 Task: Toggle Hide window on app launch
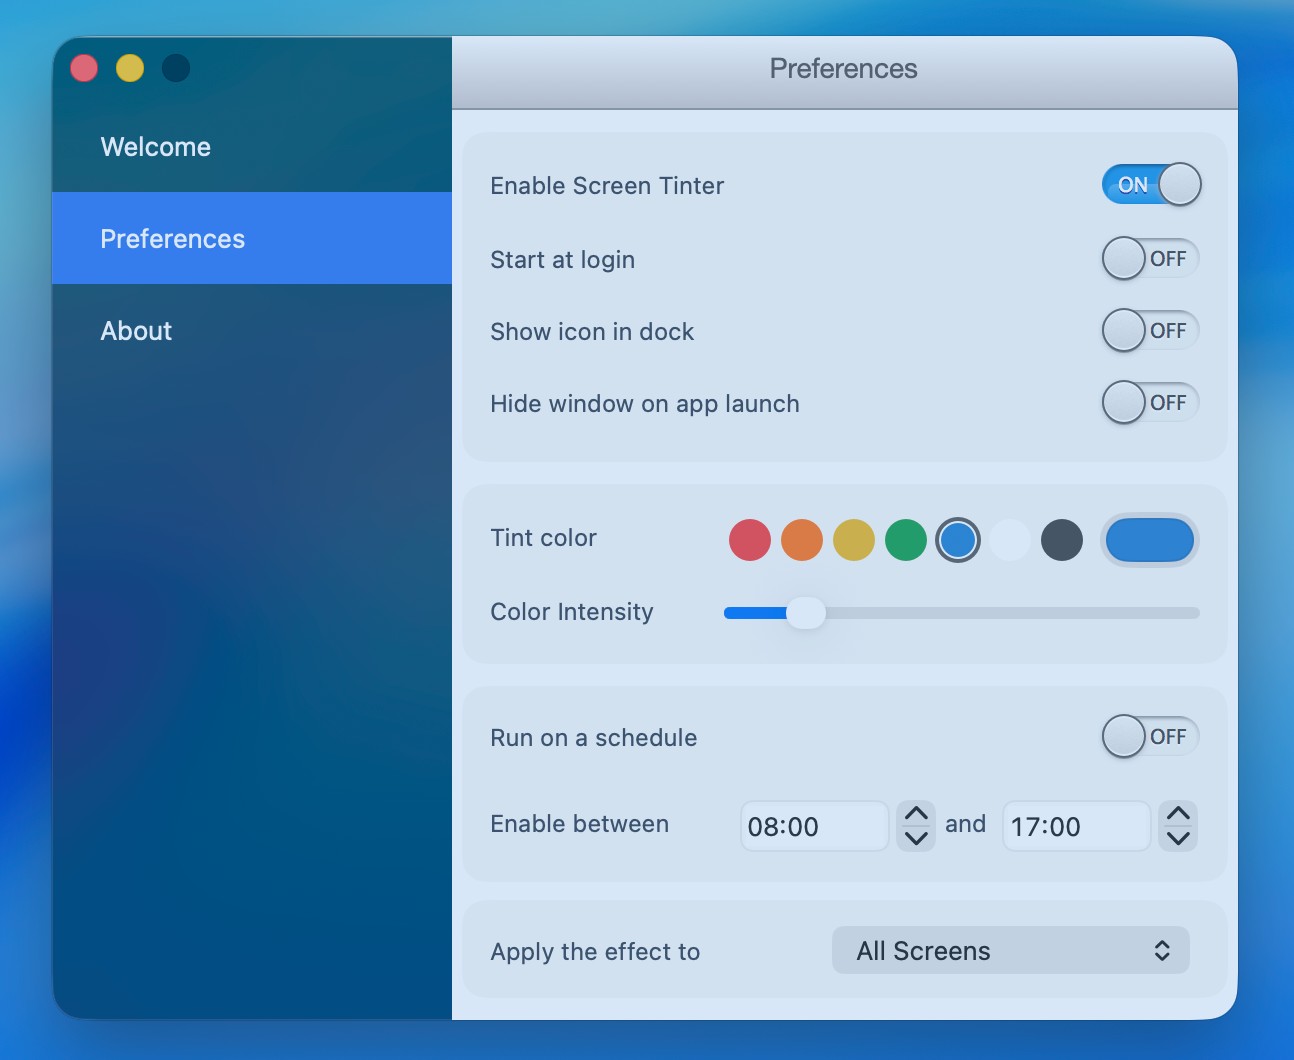1150,403
